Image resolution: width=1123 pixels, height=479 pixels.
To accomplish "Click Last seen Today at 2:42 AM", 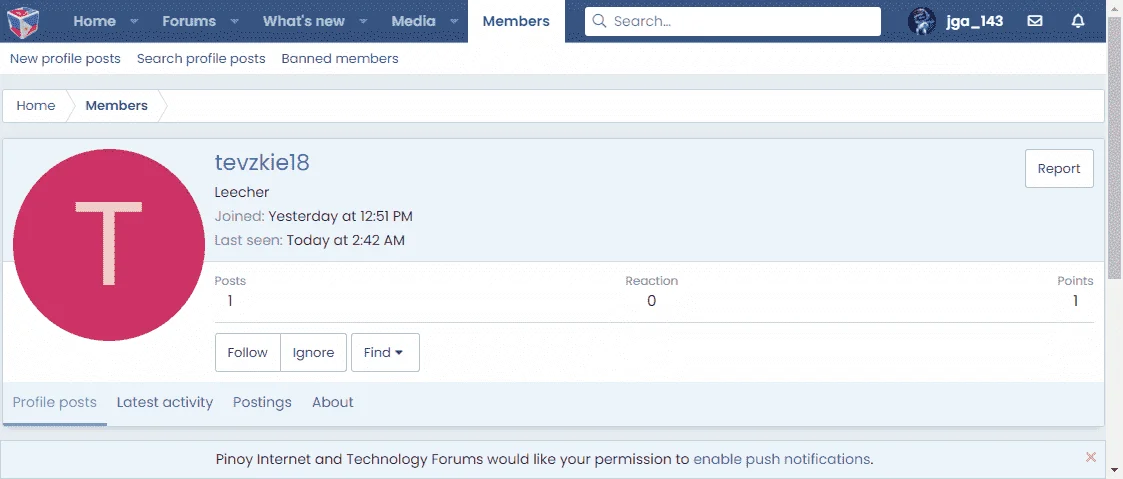I will click(x=346, y=241).
